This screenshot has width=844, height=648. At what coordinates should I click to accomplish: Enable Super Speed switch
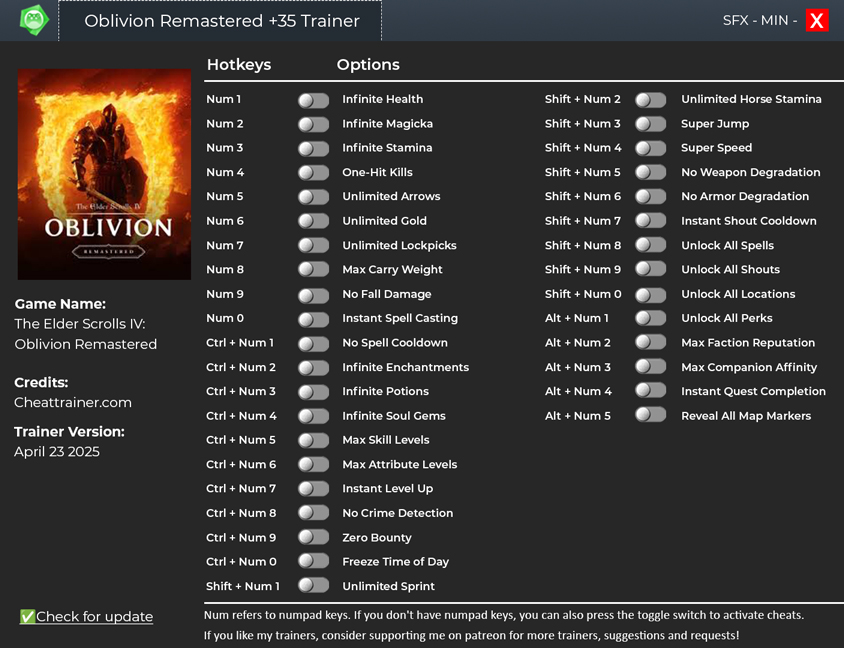click(650, 148)
